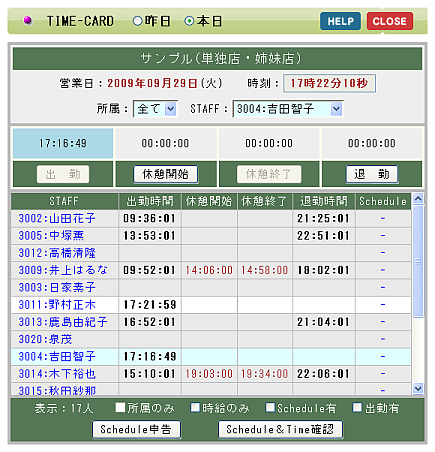Open staff link 3002:山田花子

57,218
